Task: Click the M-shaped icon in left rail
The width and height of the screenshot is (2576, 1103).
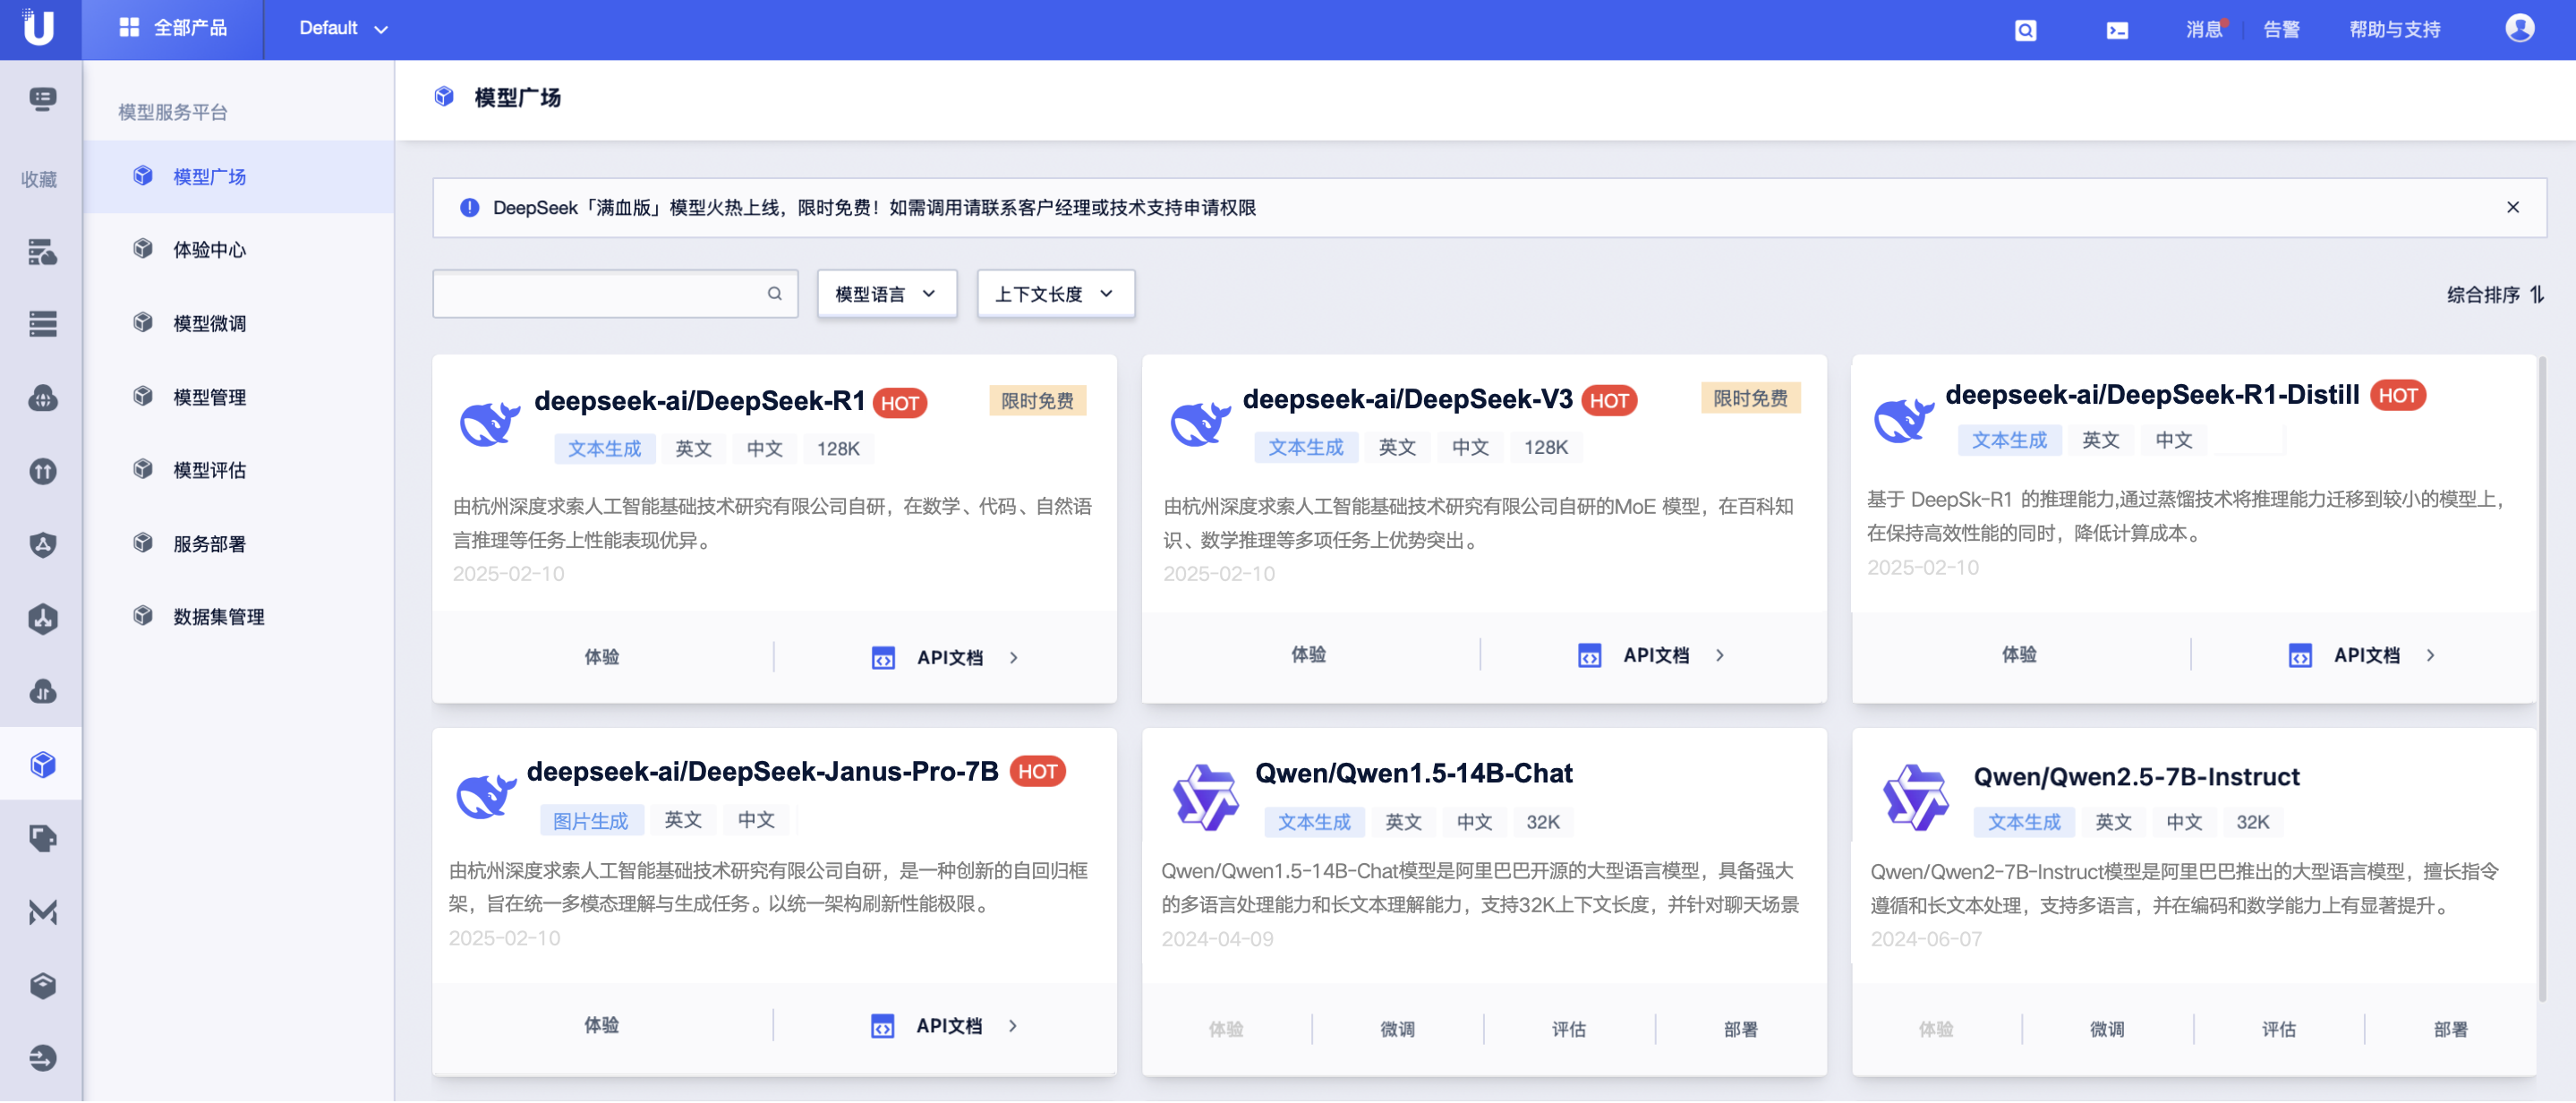Action: (42, 912)
